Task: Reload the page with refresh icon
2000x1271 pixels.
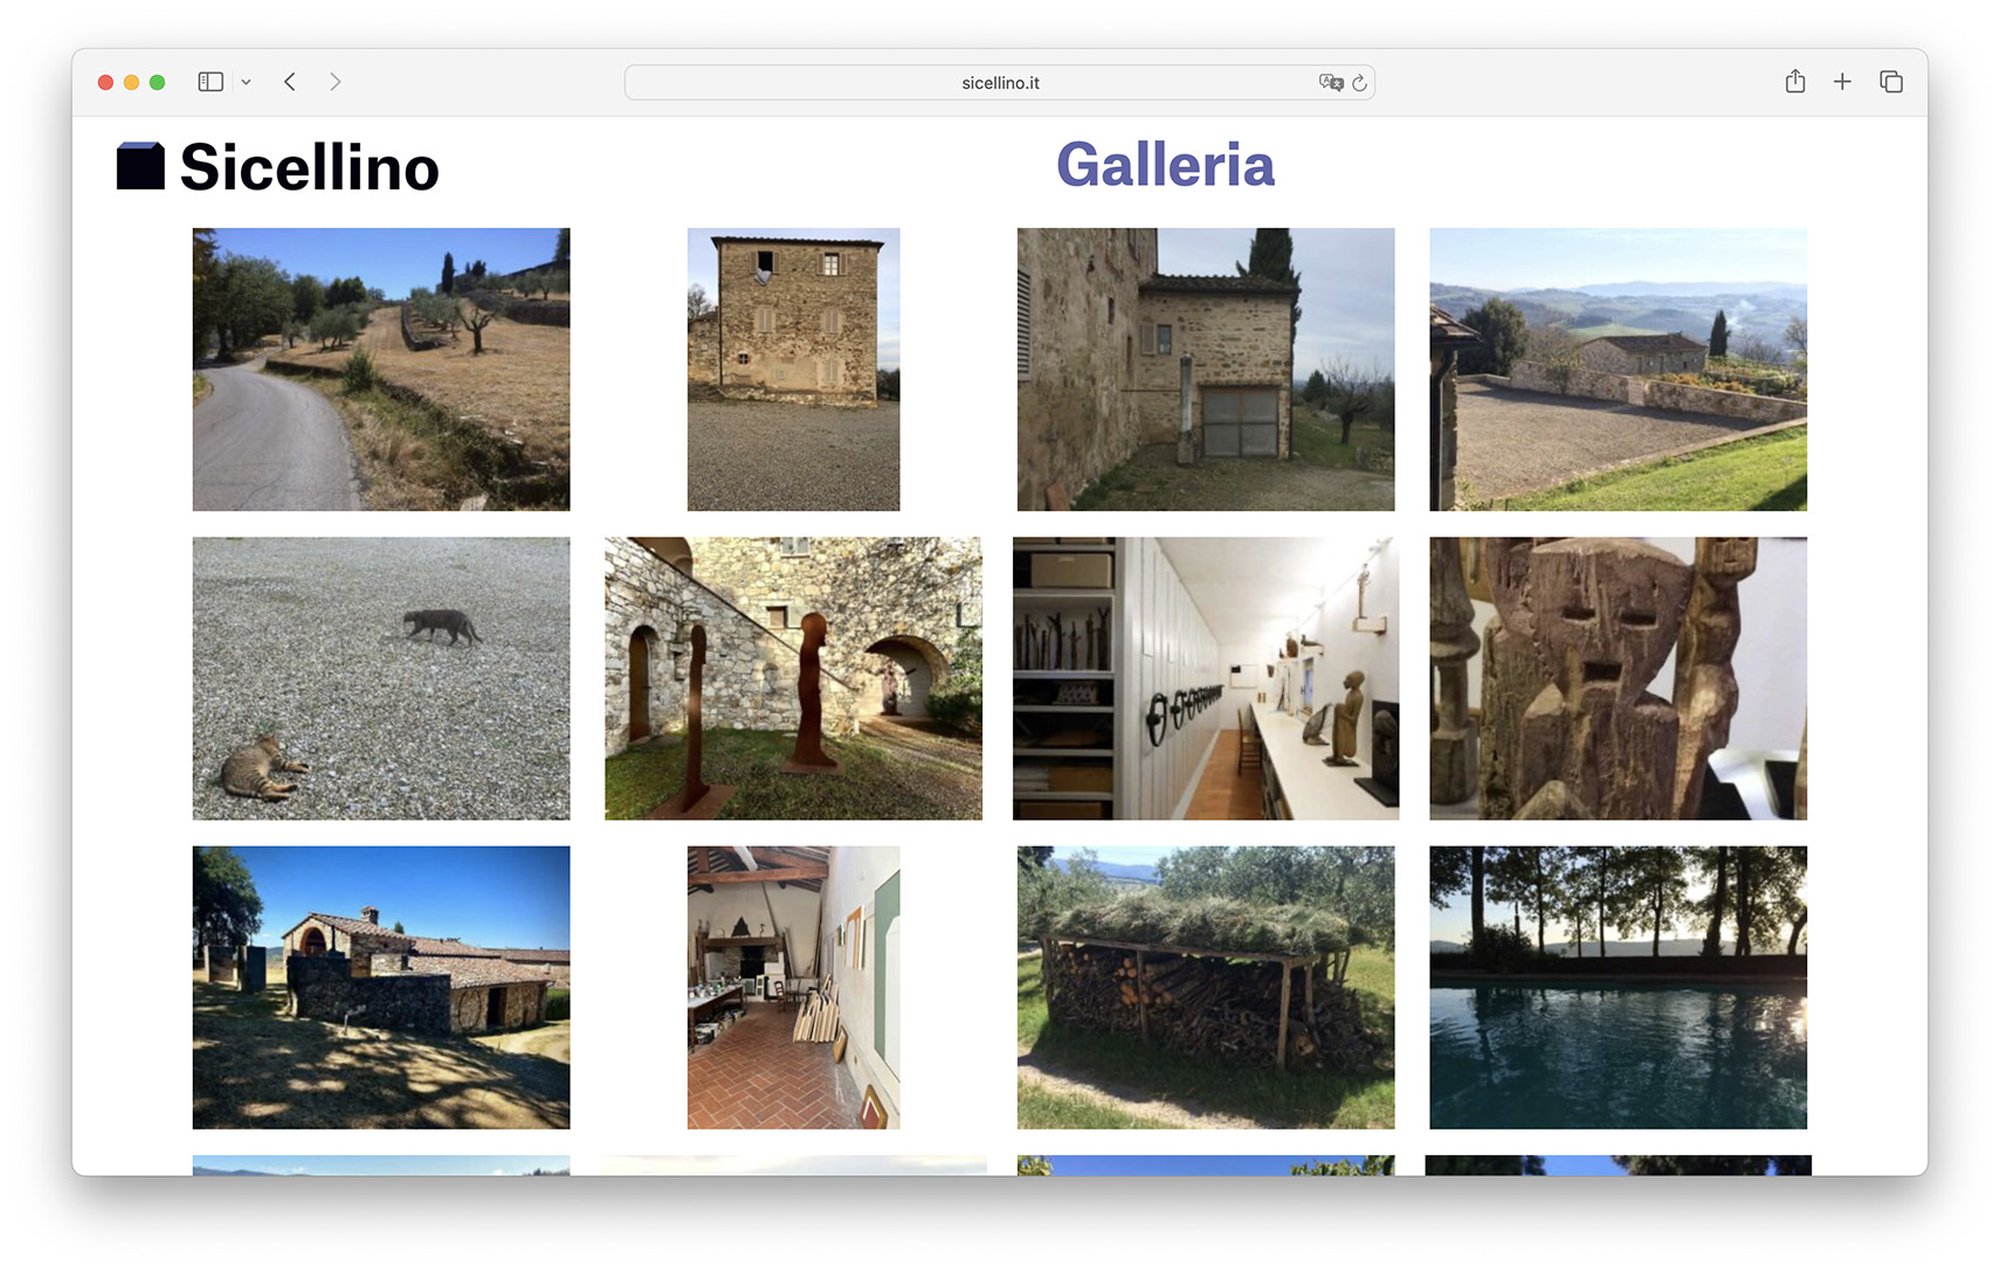Action: point(1360,83)
